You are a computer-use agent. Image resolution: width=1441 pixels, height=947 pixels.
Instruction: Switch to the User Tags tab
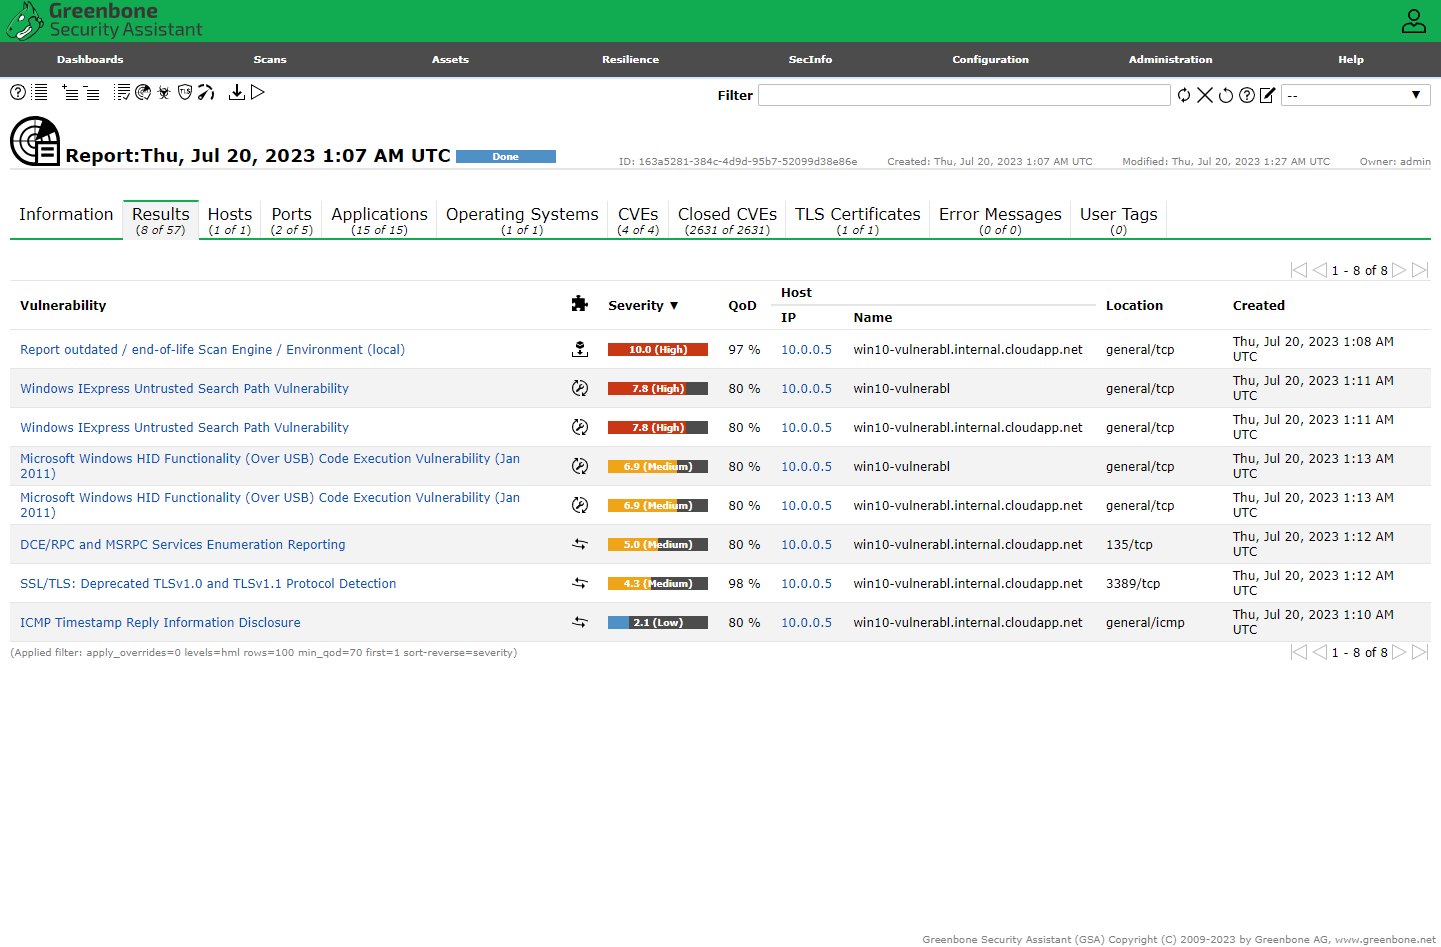(x=1118, y=220)
